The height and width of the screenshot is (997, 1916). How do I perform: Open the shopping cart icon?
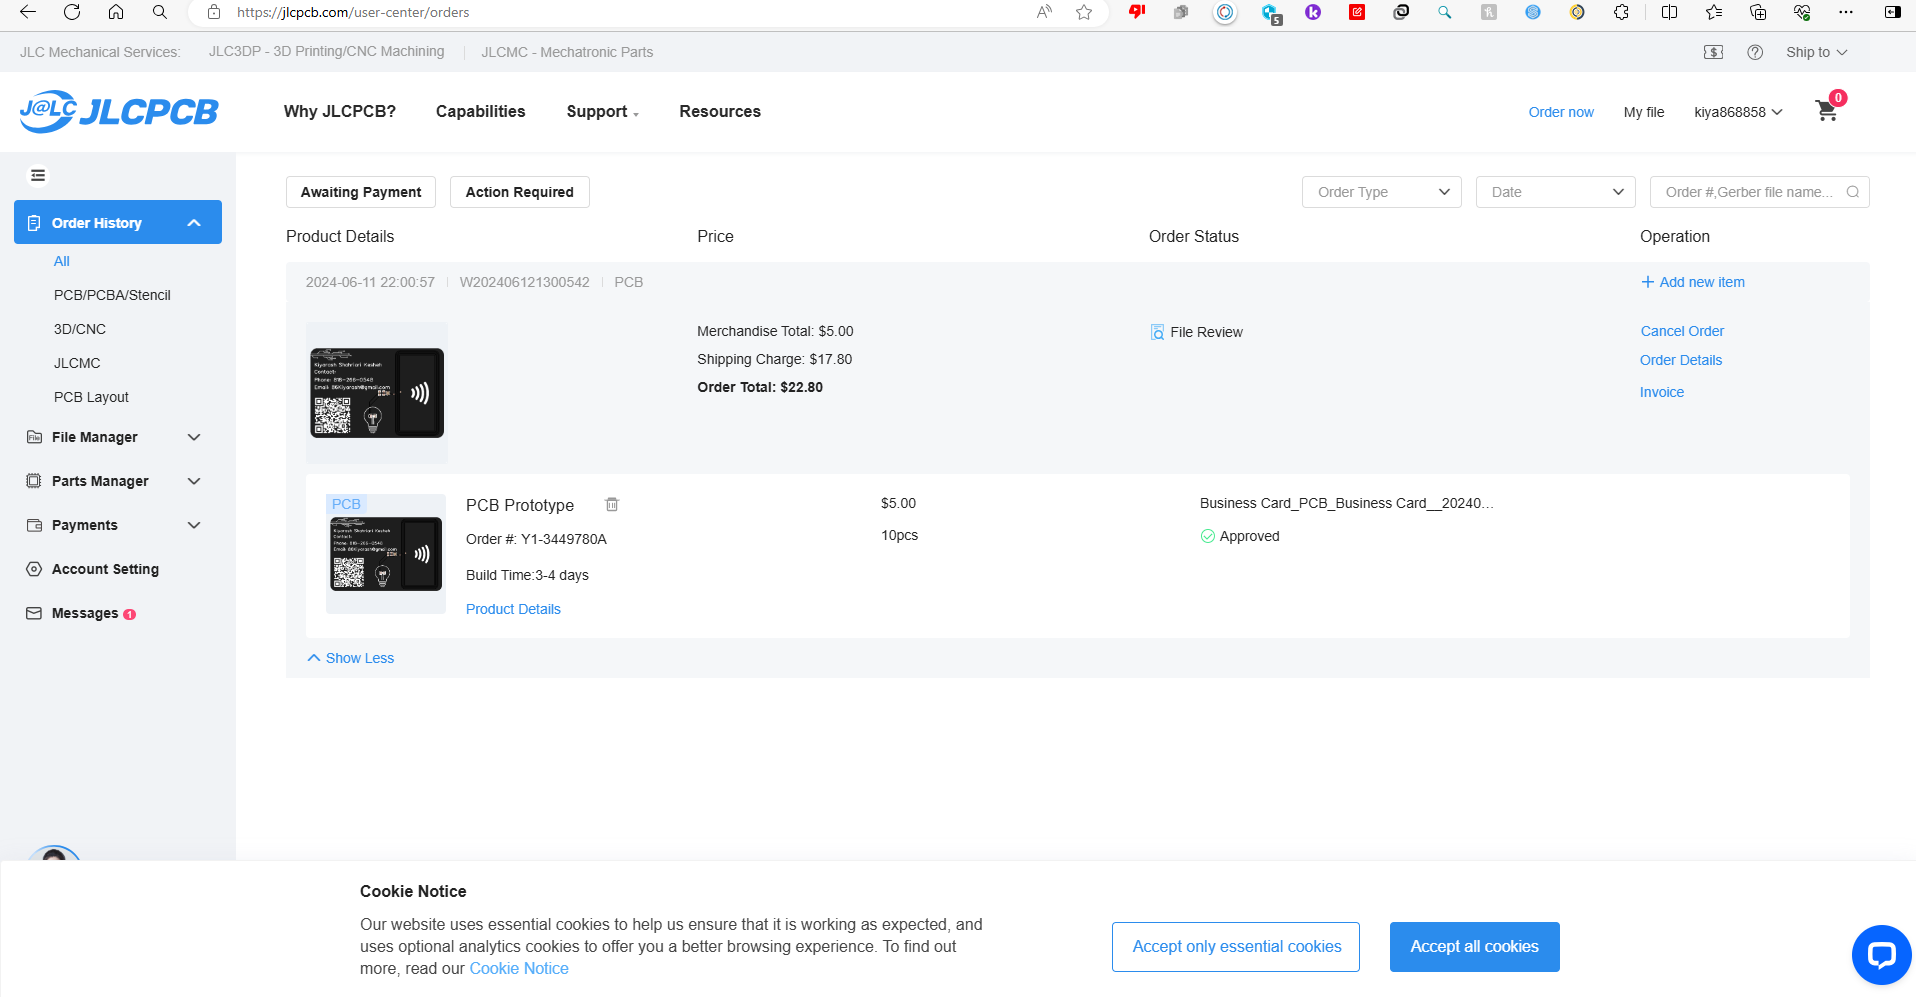pyautogui.click(x=1827, y=111)
